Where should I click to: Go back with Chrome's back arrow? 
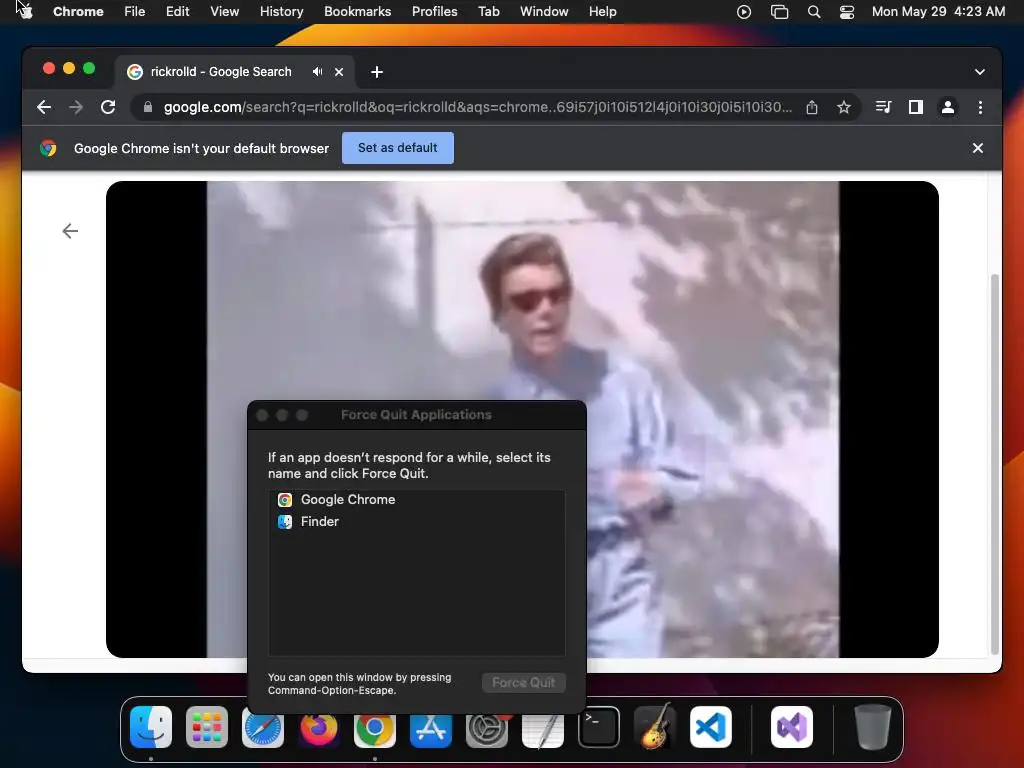44,107
